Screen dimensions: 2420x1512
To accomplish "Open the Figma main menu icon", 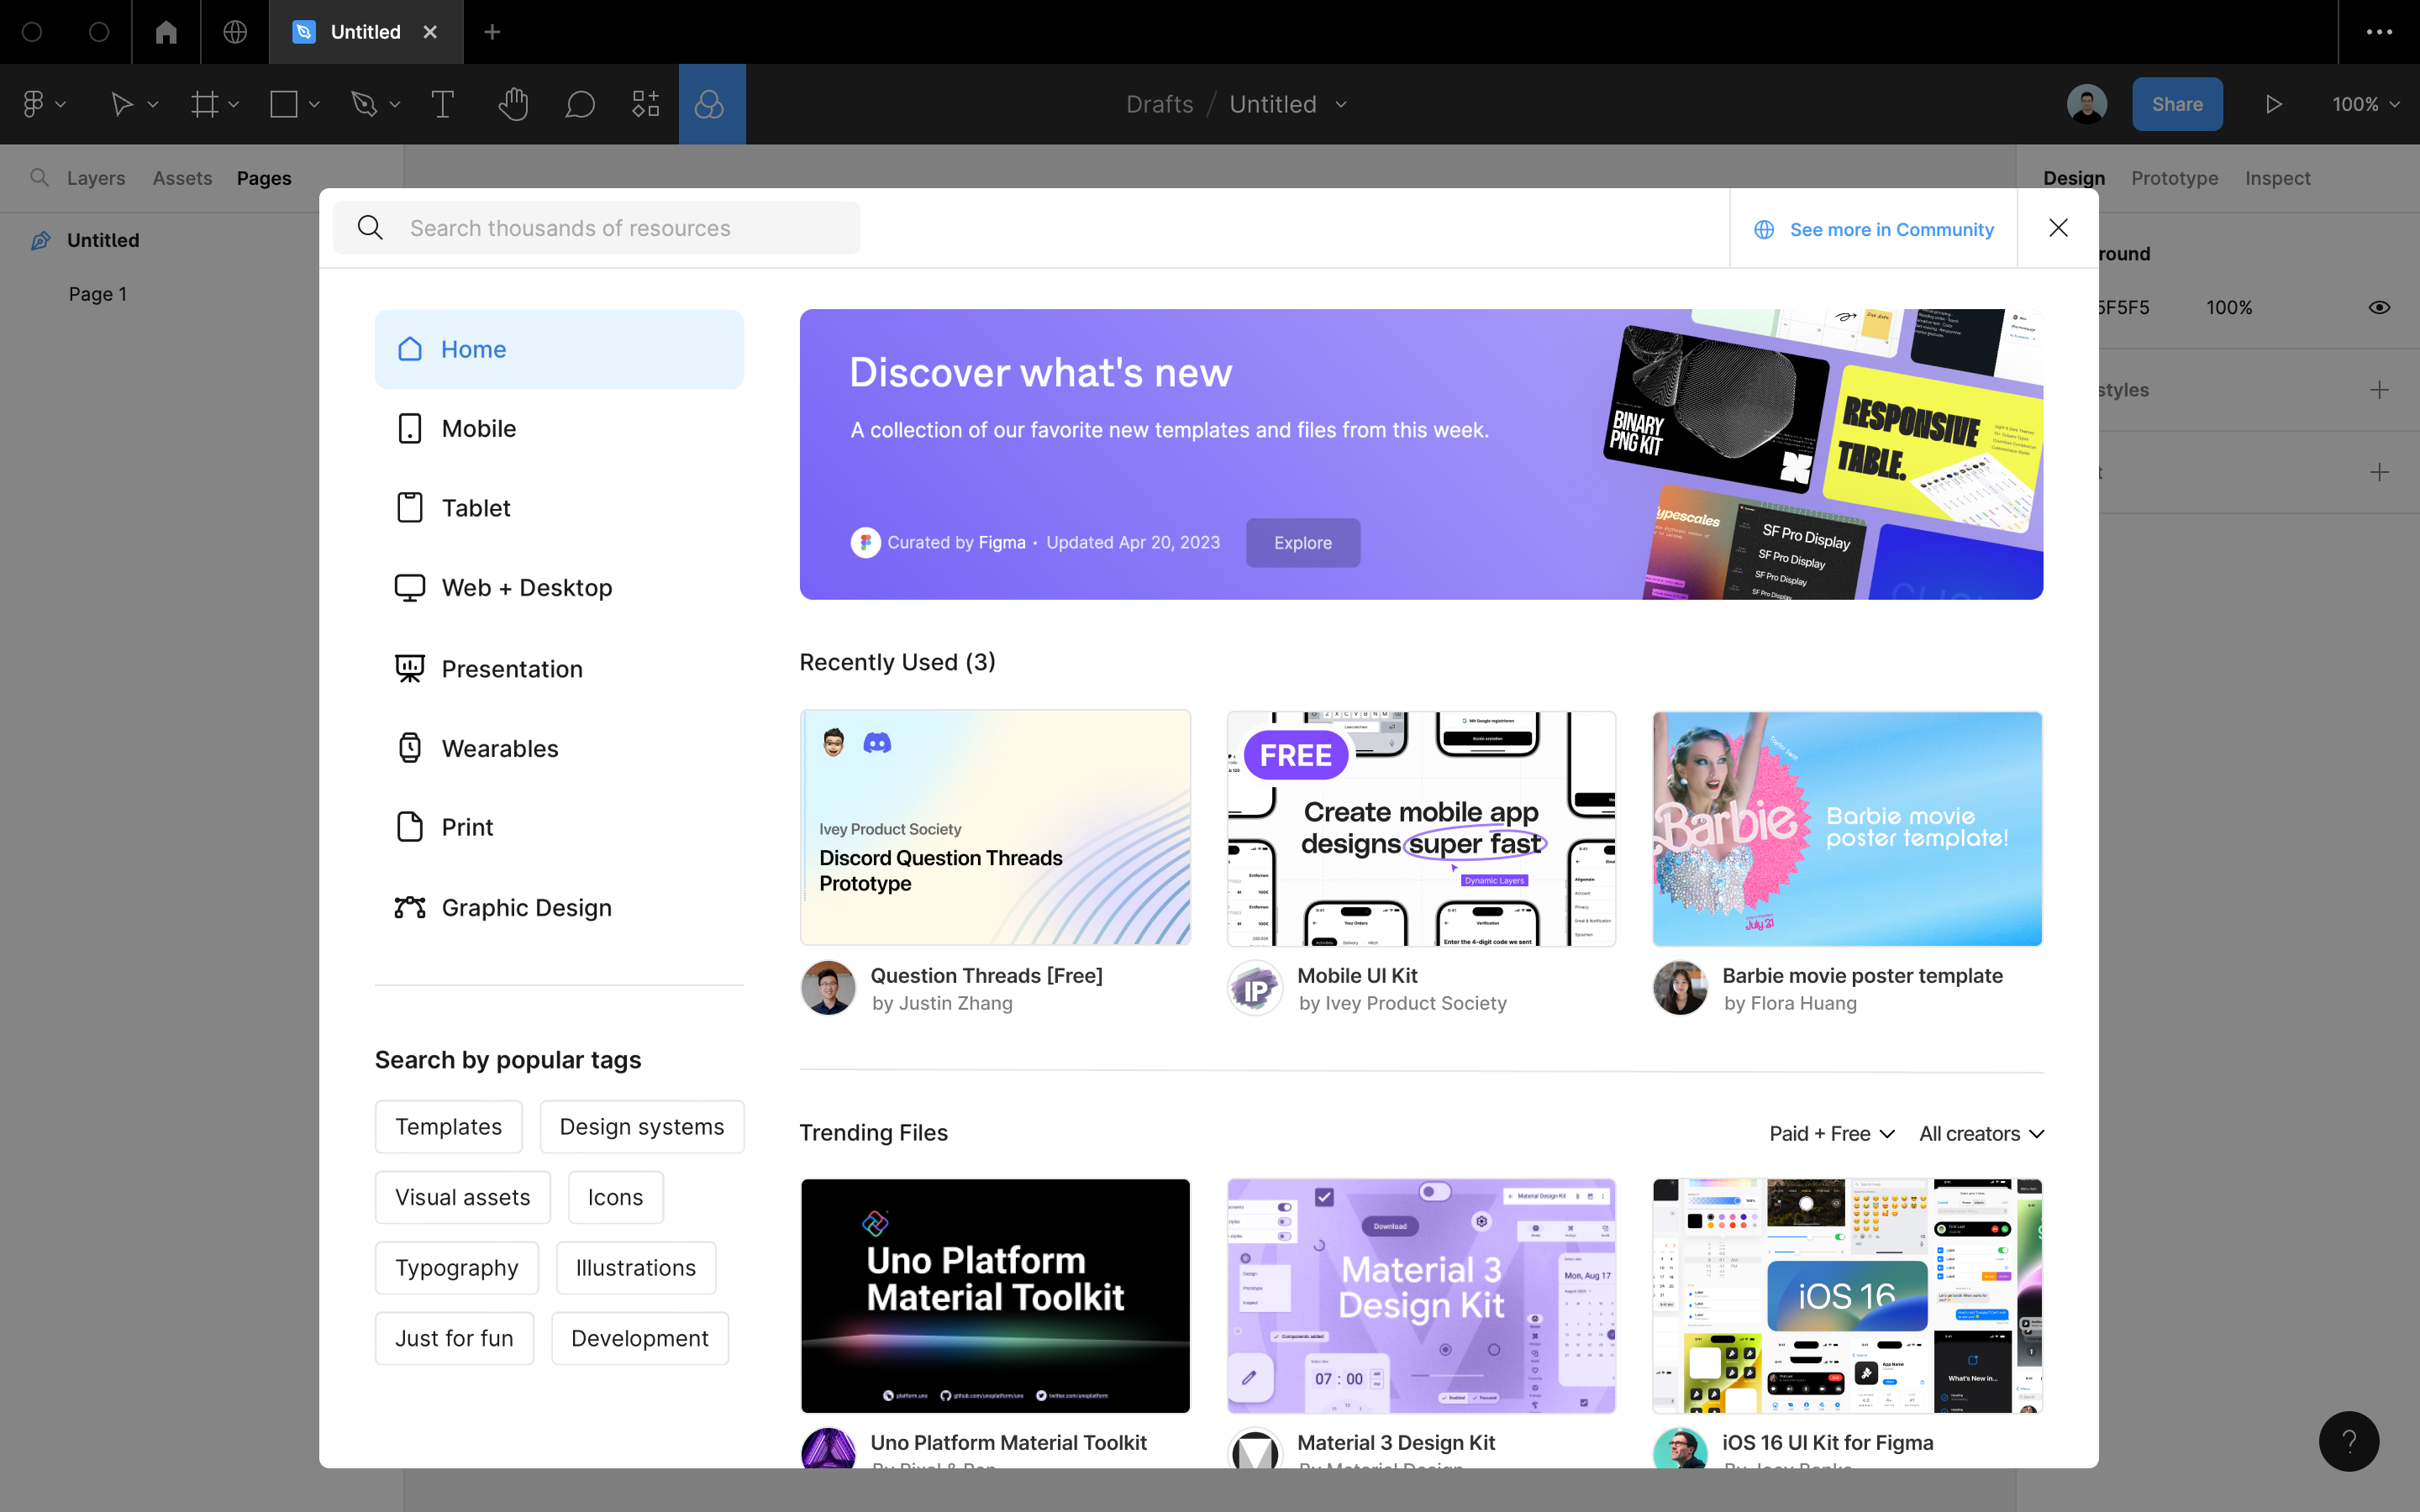I will tap(33, 104).
